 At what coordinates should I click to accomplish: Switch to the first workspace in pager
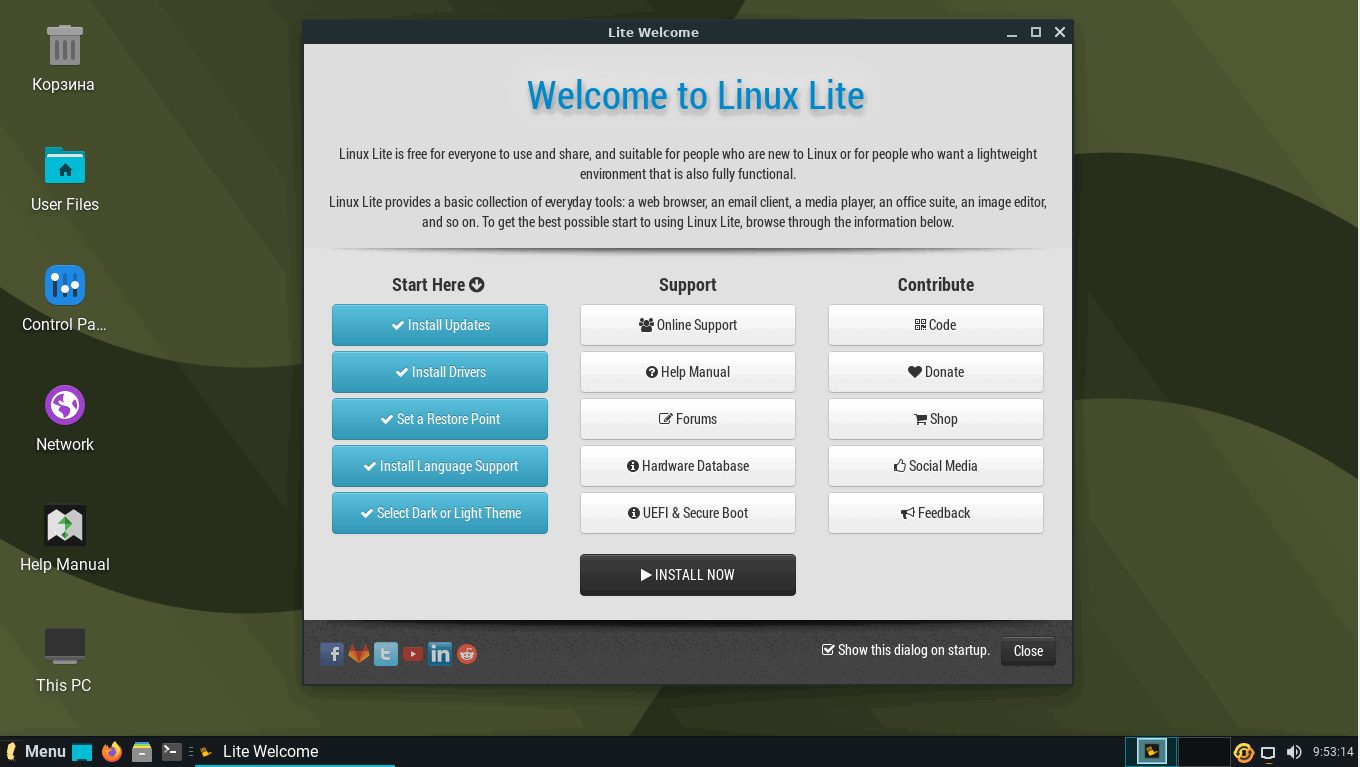point(1152,752)
